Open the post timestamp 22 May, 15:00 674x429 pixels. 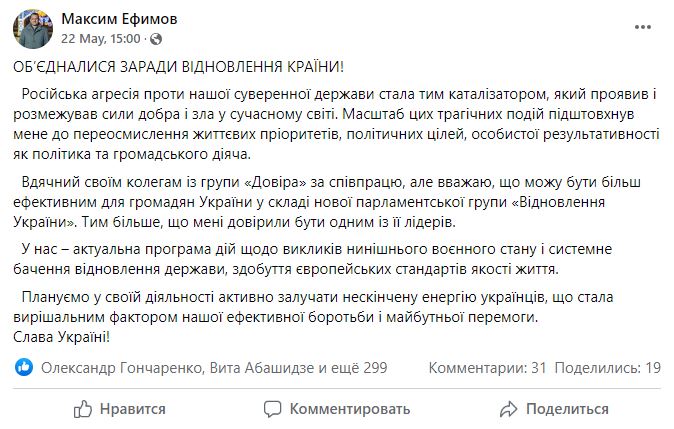[101, 39]
